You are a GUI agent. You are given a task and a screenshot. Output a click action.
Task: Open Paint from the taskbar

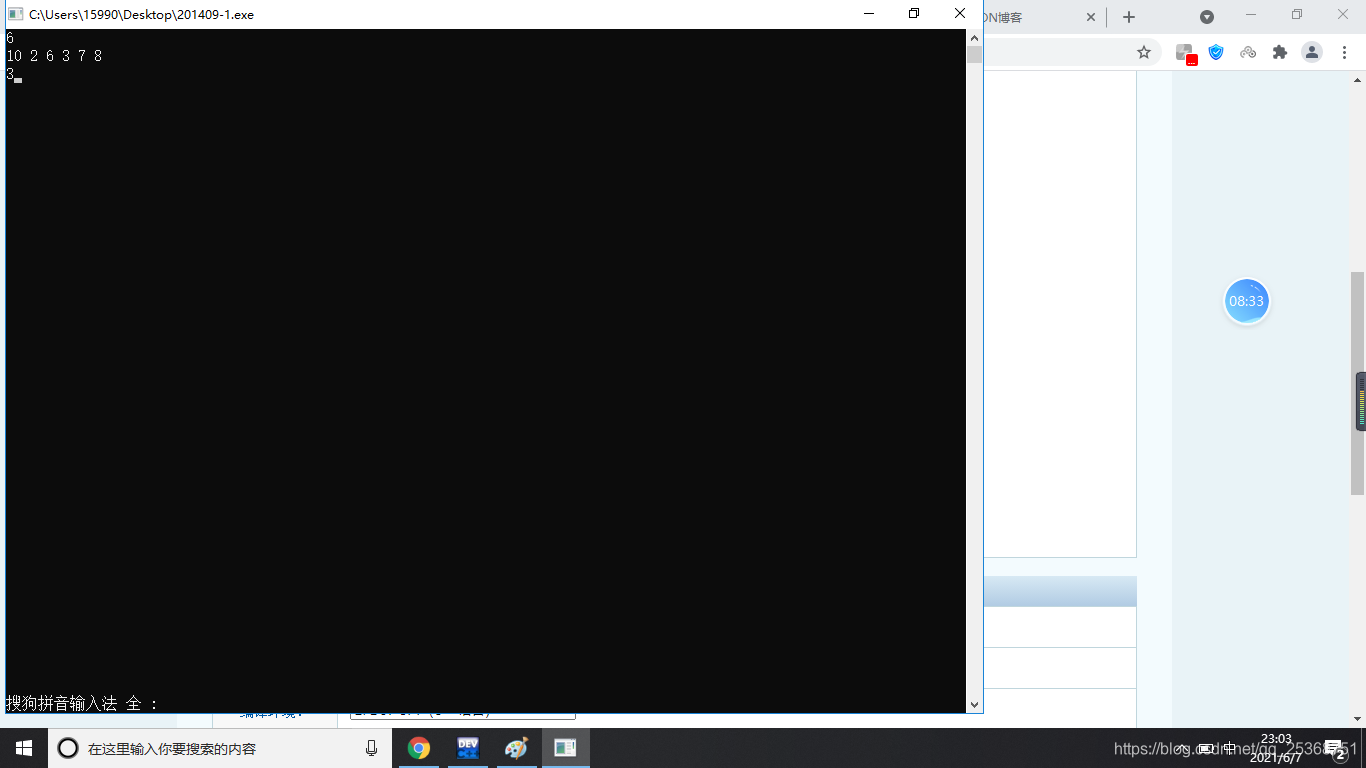[515, 748]
